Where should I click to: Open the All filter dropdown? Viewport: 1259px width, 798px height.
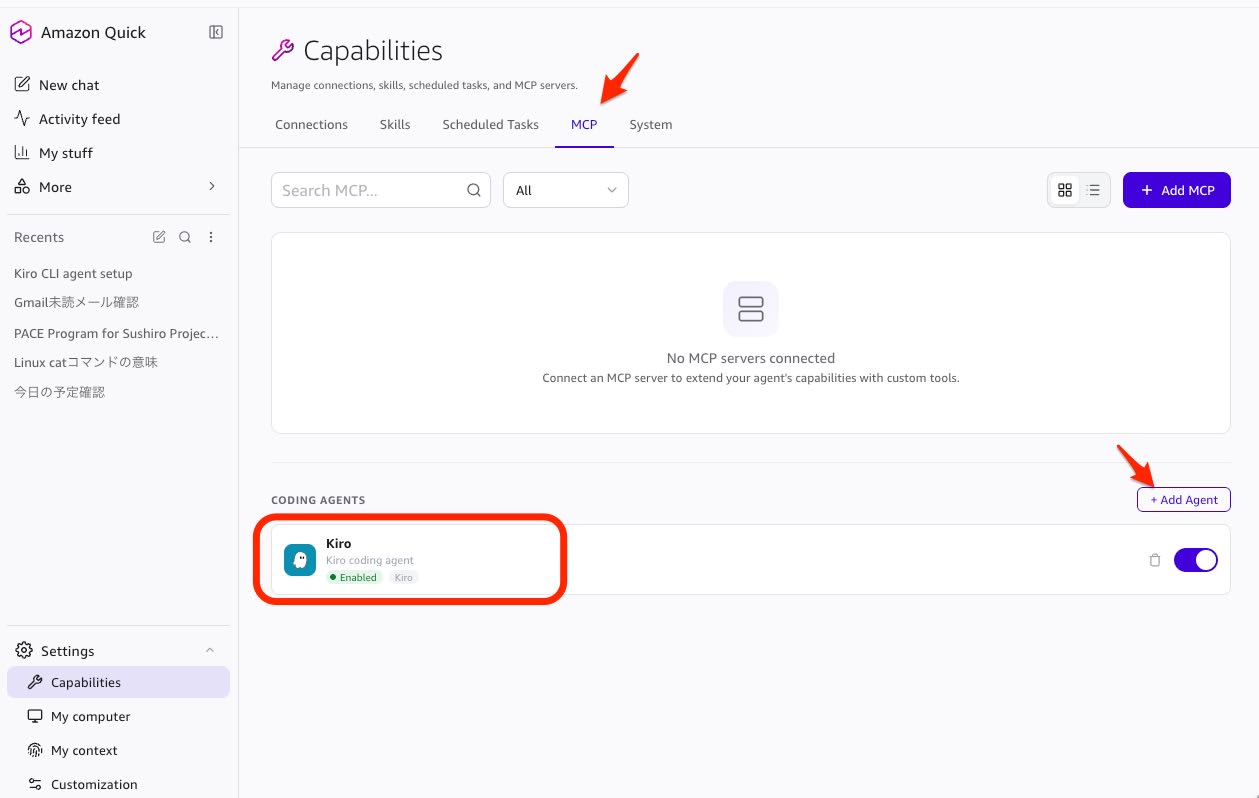[x=565, y=190]
